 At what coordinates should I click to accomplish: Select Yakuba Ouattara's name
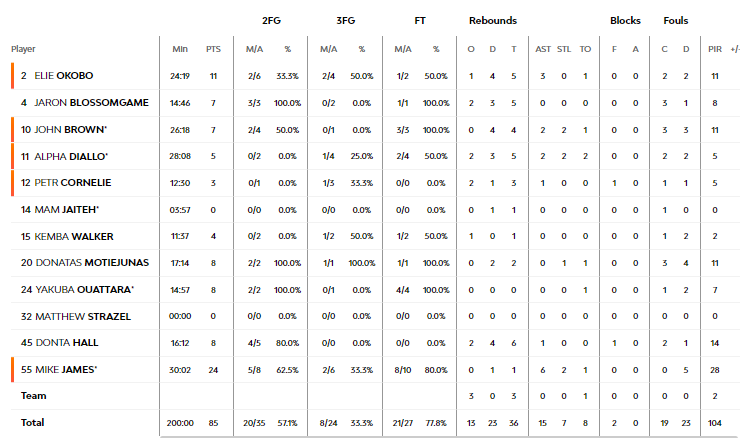[85, 289]
